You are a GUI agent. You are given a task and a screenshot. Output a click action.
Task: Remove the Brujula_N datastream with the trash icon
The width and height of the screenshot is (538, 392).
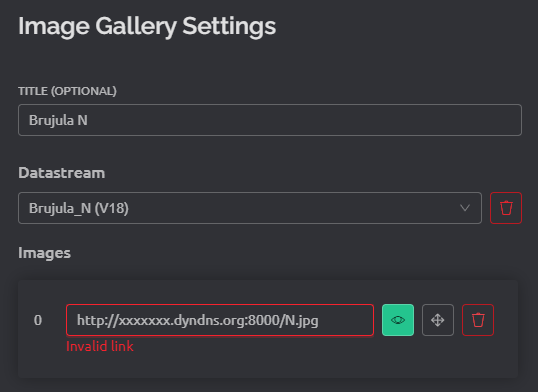click(506, 208)
